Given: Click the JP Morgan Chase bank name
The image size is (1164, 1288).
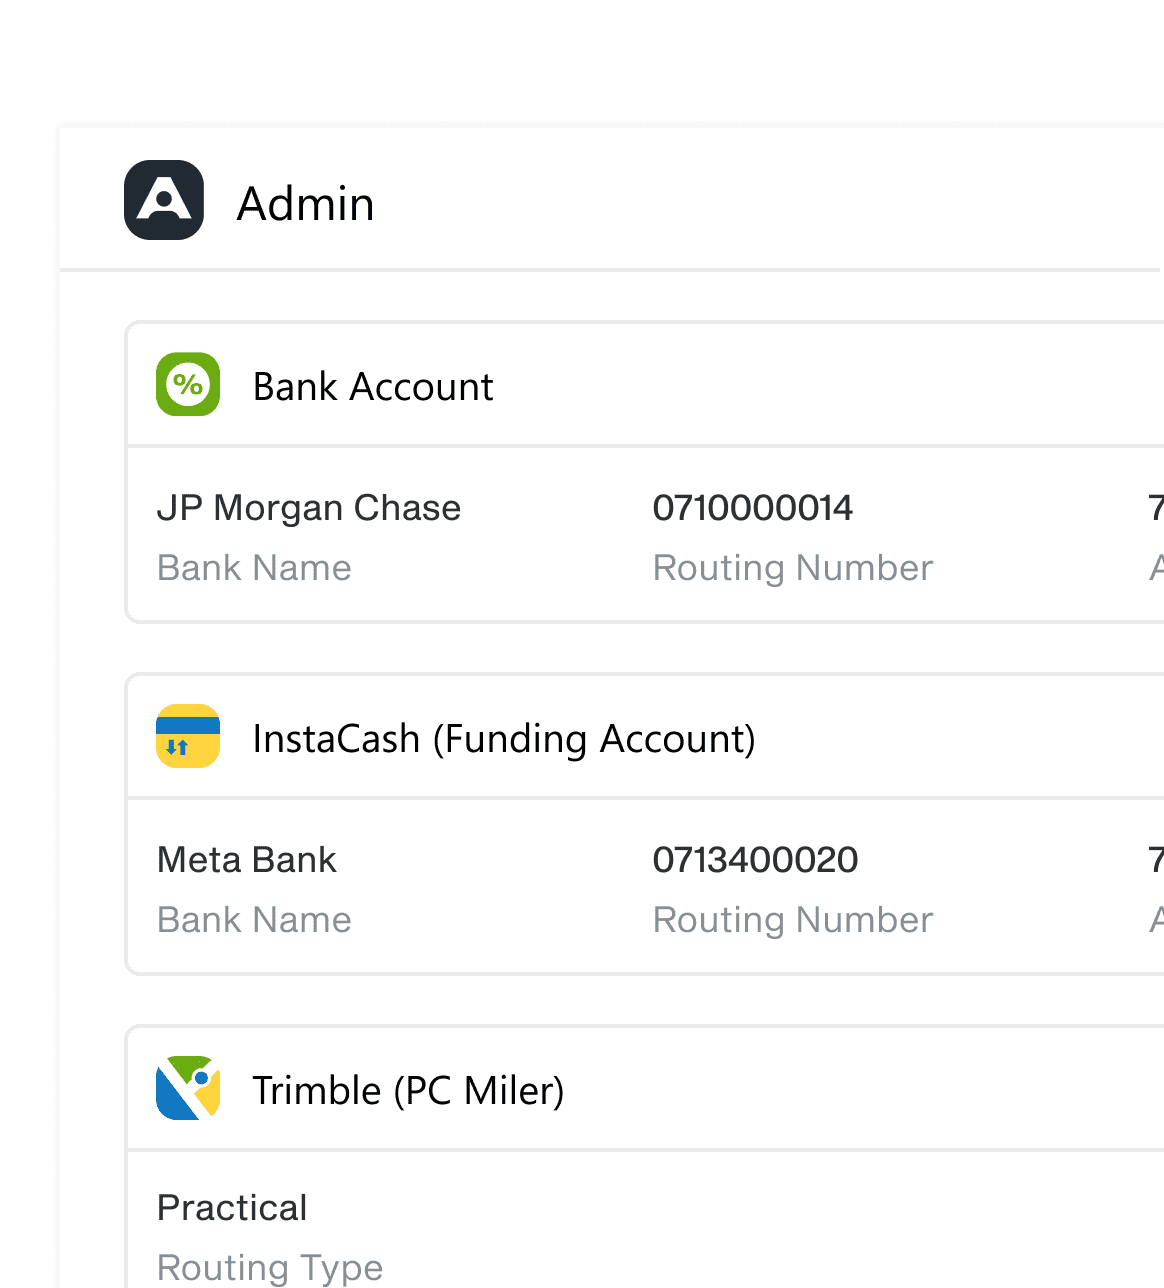Looking at the screenshot, I should tap(309, 508).
